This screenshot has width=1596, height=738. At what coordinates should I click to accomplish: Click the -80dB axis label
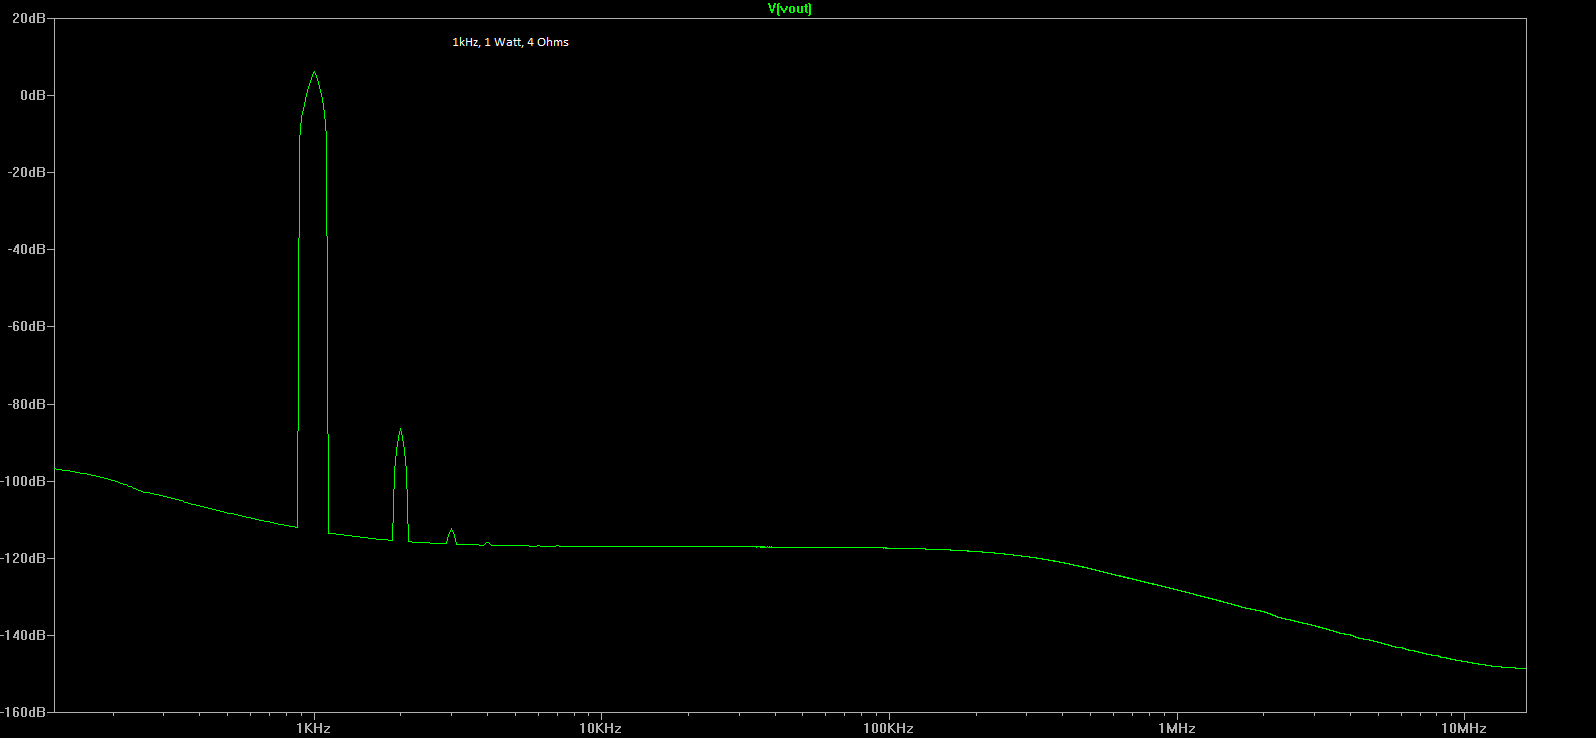coord(28,404)
